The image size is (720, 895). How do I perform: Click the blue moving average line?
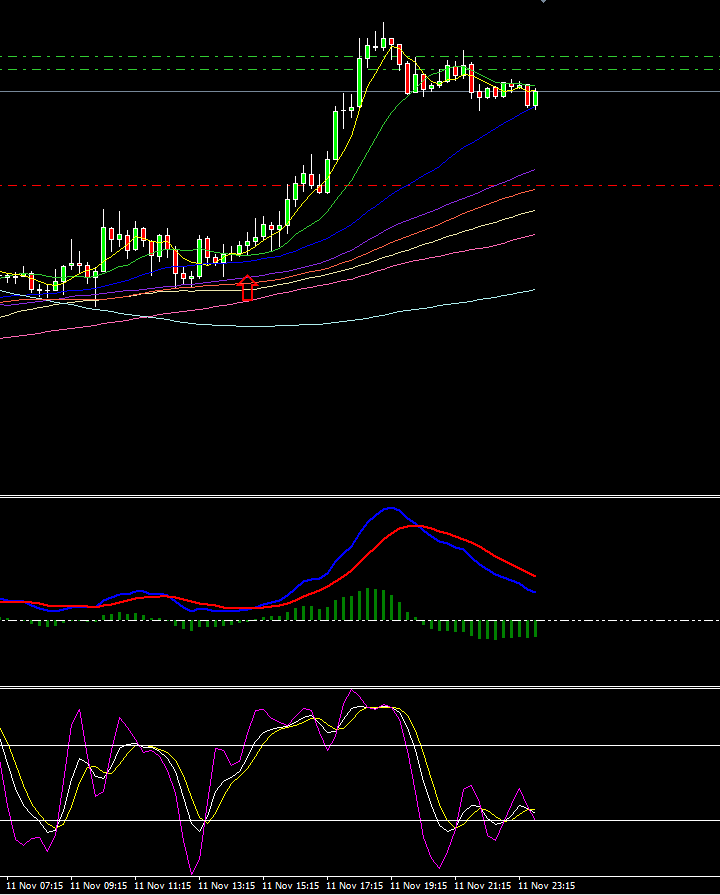450,163
